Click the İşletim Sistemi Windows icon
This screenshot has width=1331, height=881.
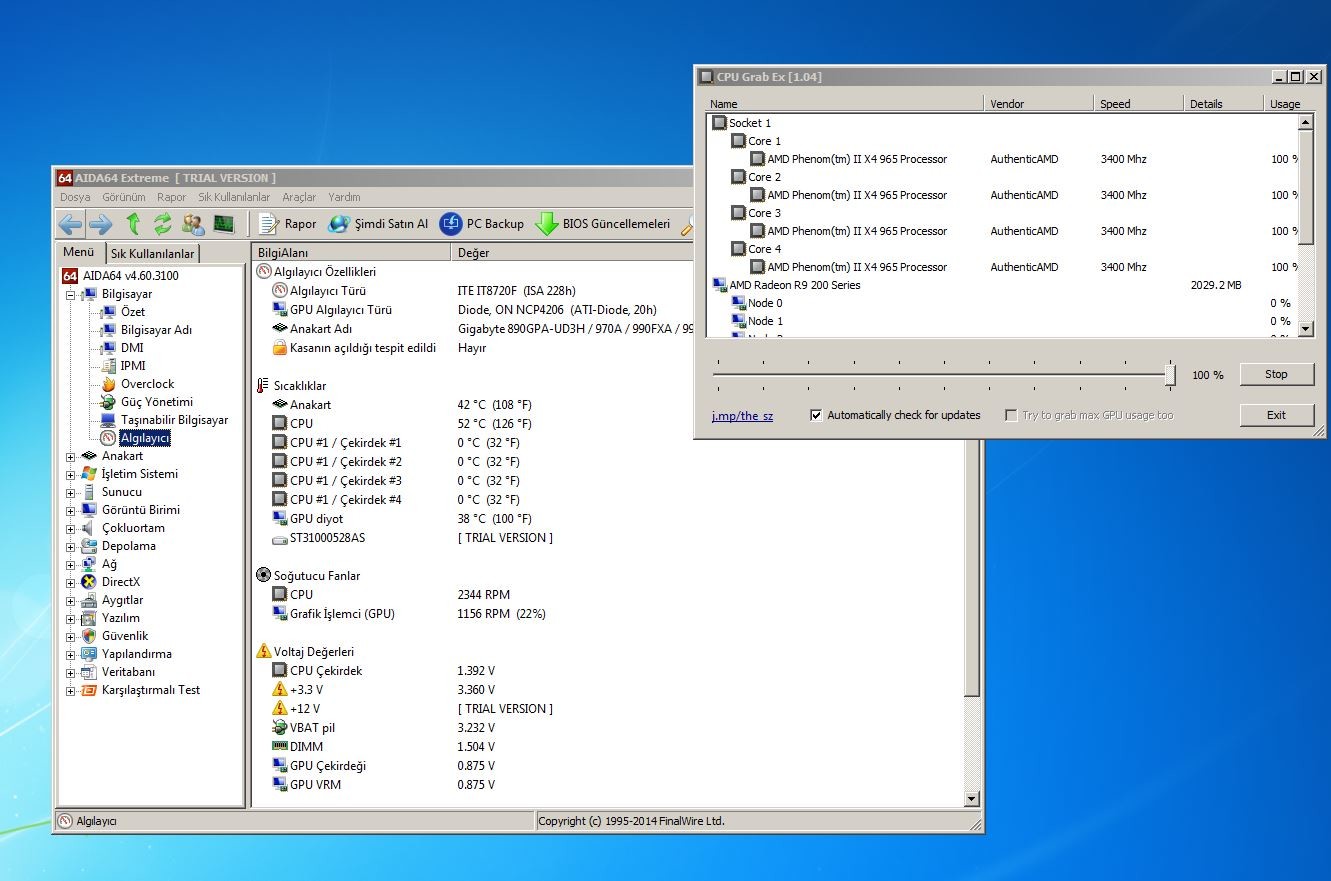[89, 474]
